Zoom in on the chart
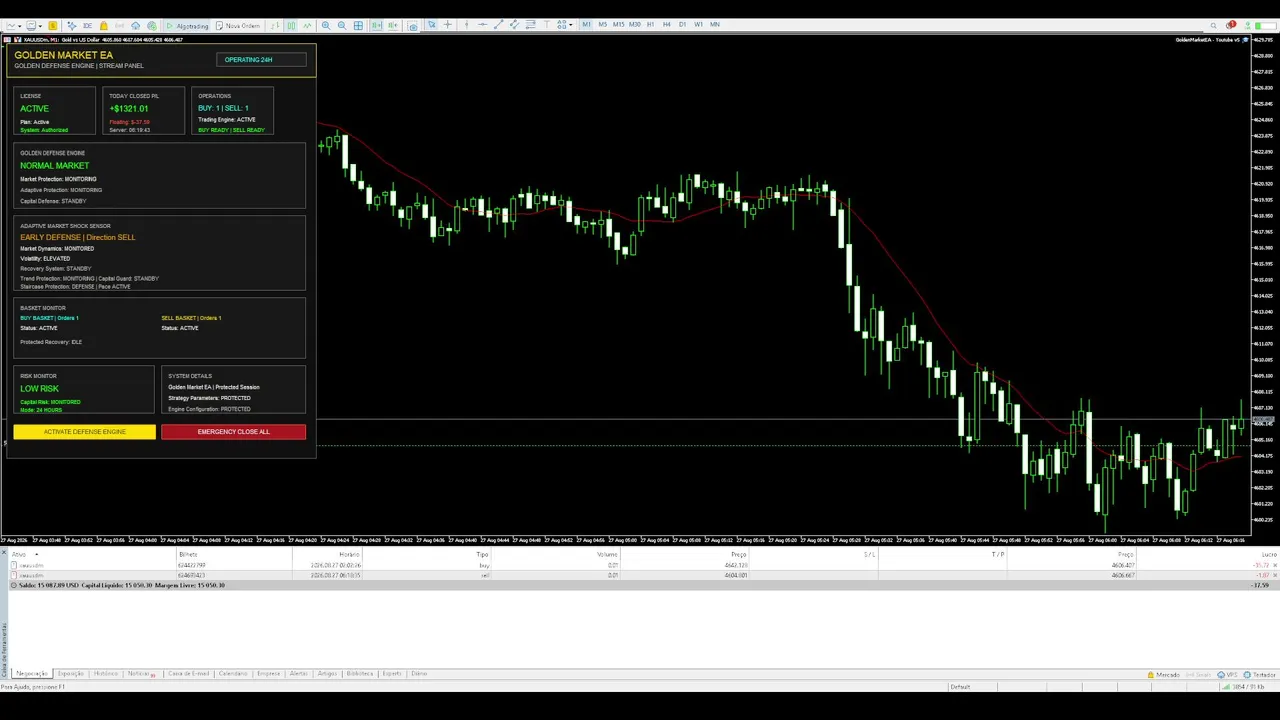The image size is (1280, 720). [x=326, y=25]
